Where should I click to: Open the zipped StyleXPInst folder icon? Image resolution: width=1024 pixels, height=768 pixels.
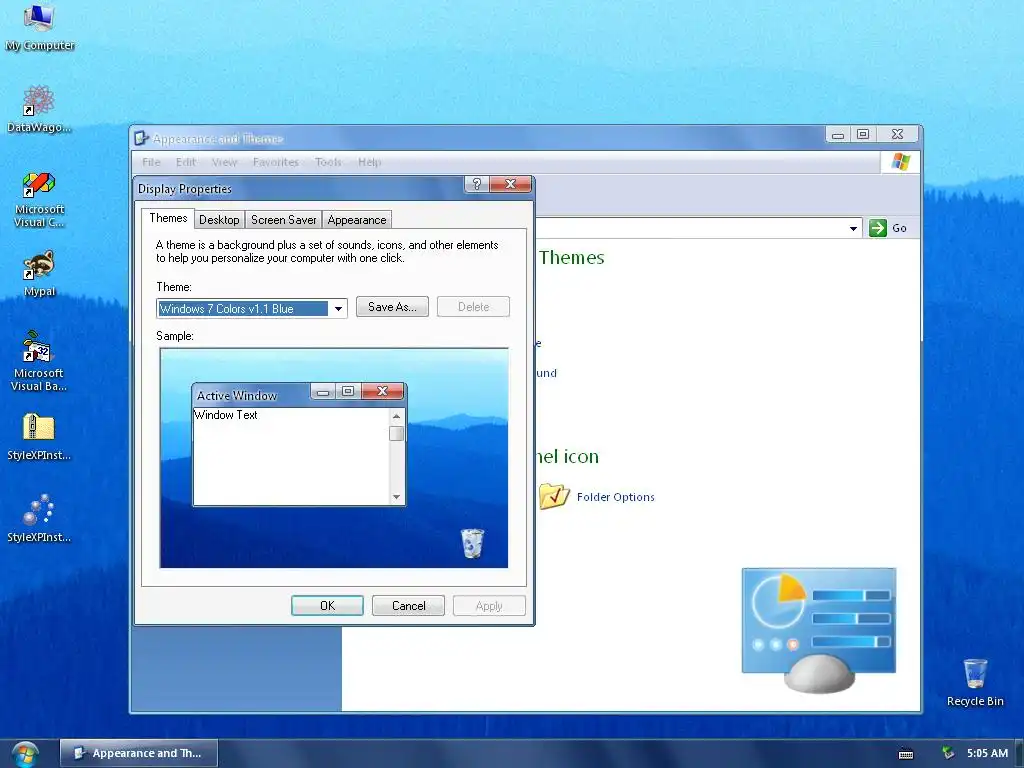pyautogui.click(x=39, y=437)
